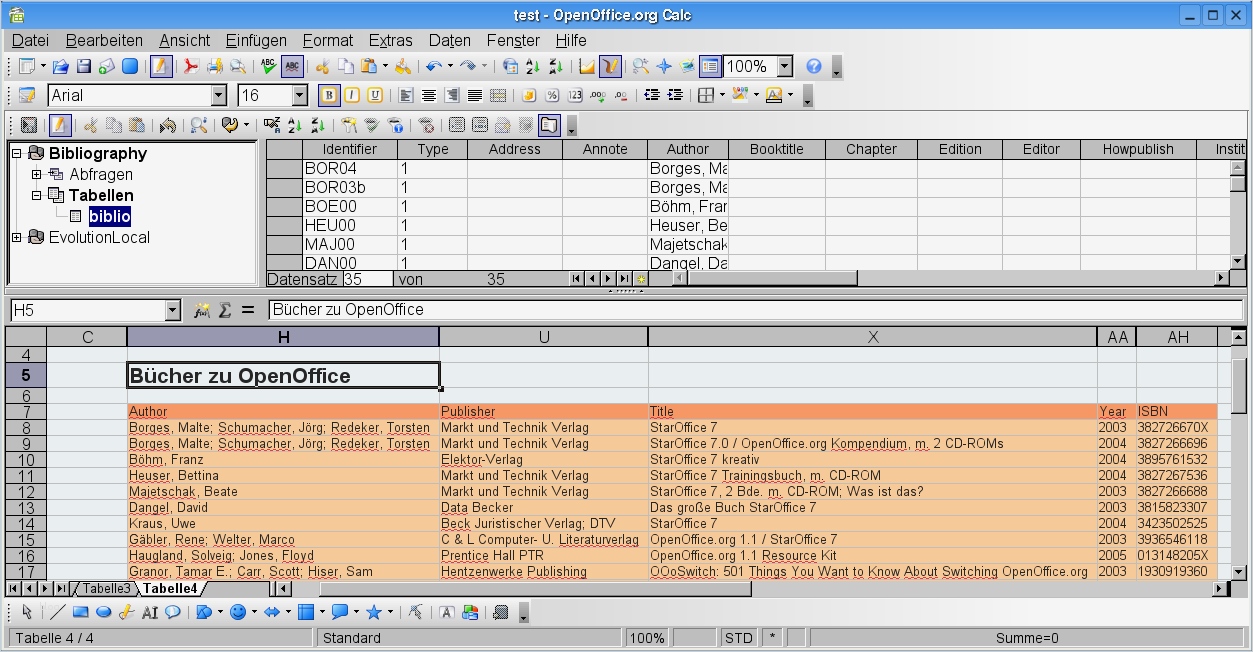Open the font color swatch dropdown
This screenshot has width=1253, height=652.
coord(790,96)
